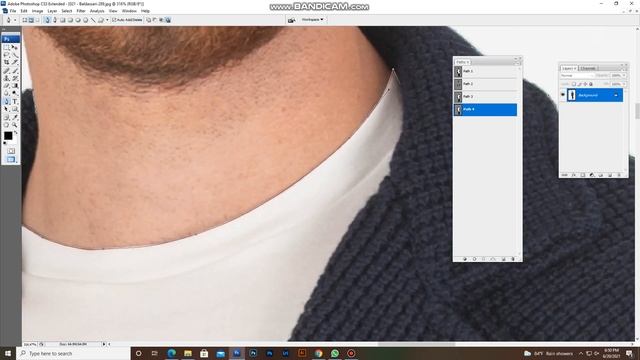The image size is (640, 360).
Task: Add layer mask in Layers panel
Action: point(583,175)
